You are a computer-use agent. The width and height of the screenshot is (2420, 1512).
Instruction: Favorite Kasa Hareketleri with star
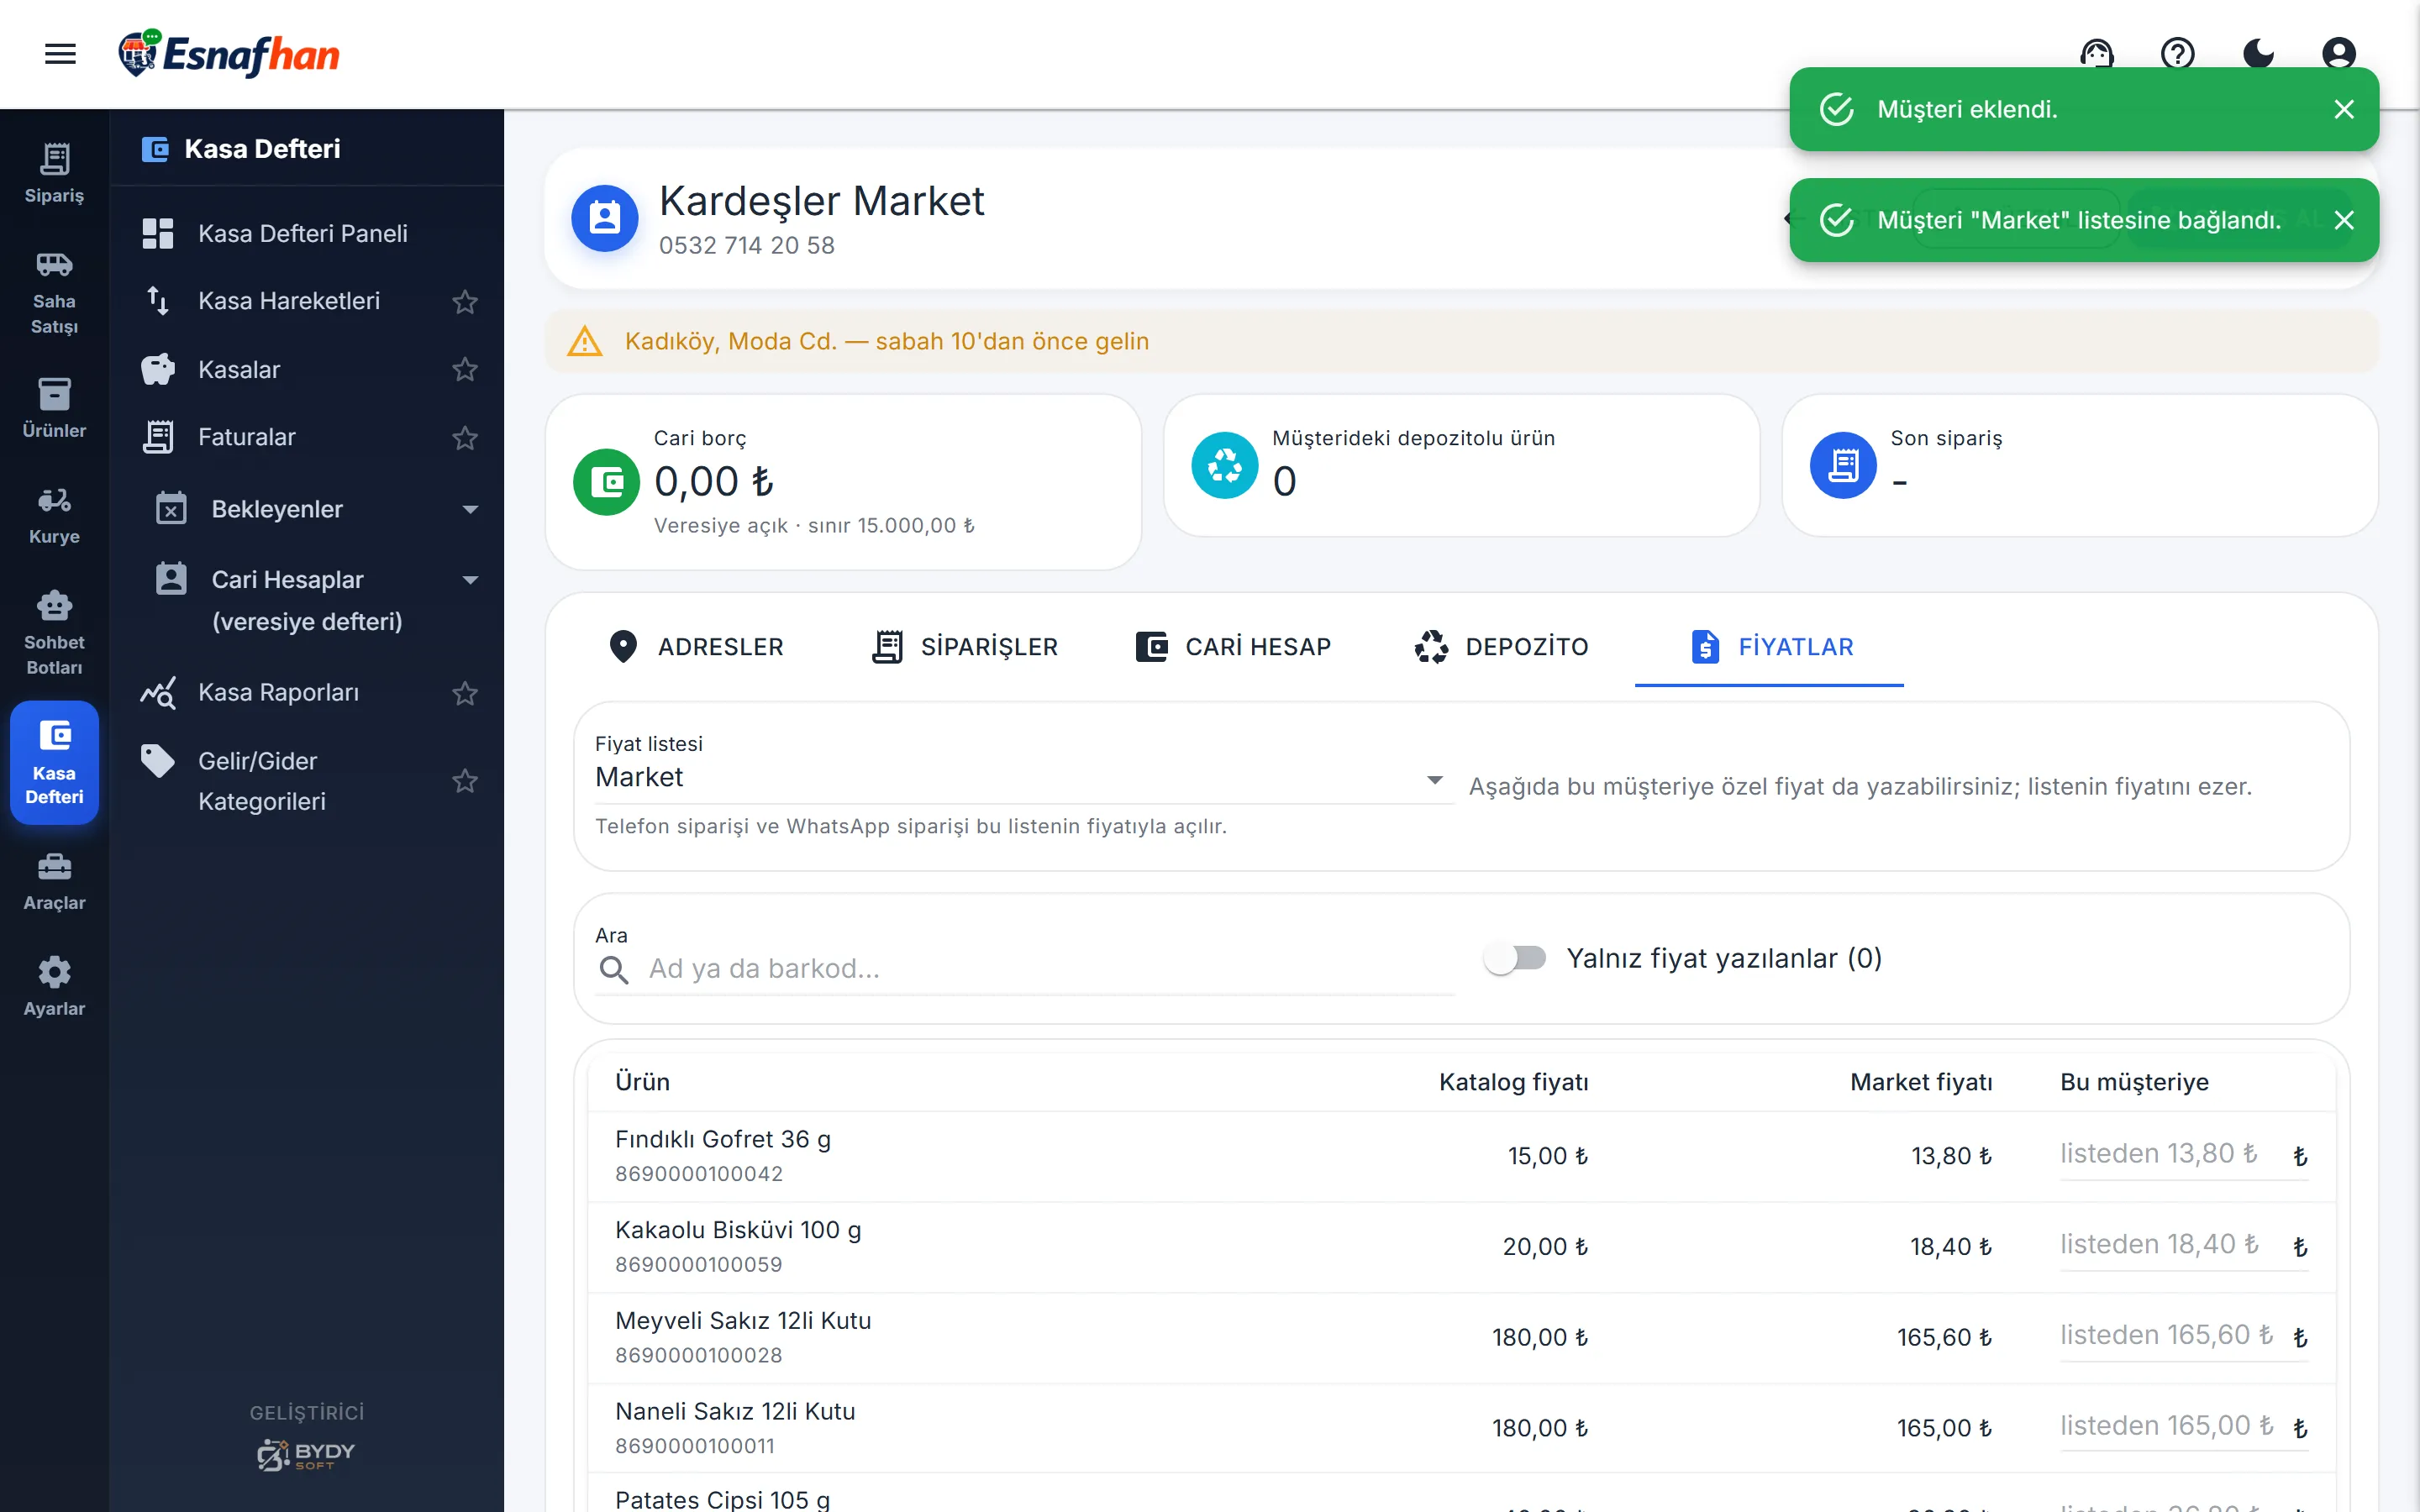(x=465, y=301)
